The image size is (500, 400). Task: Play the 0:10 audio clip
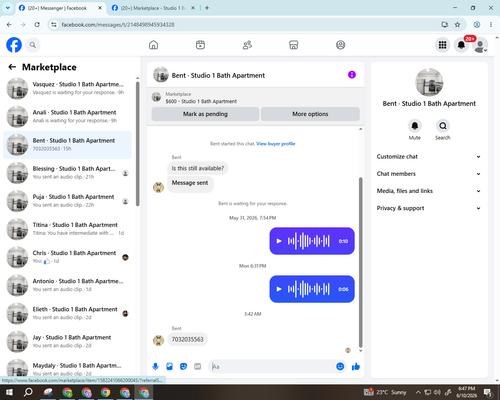[279, 241]
